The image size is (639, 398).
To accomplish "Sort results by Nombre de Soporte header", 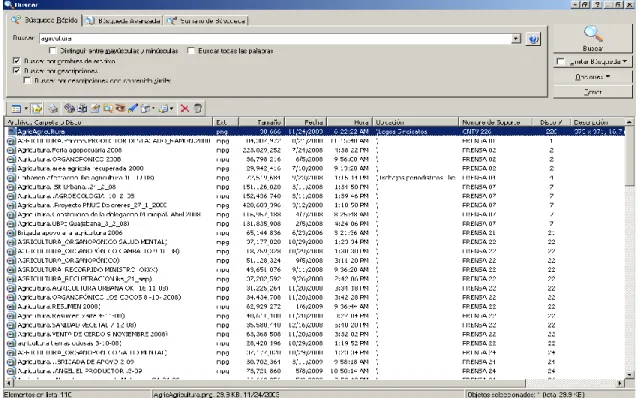I will [496, 122].
